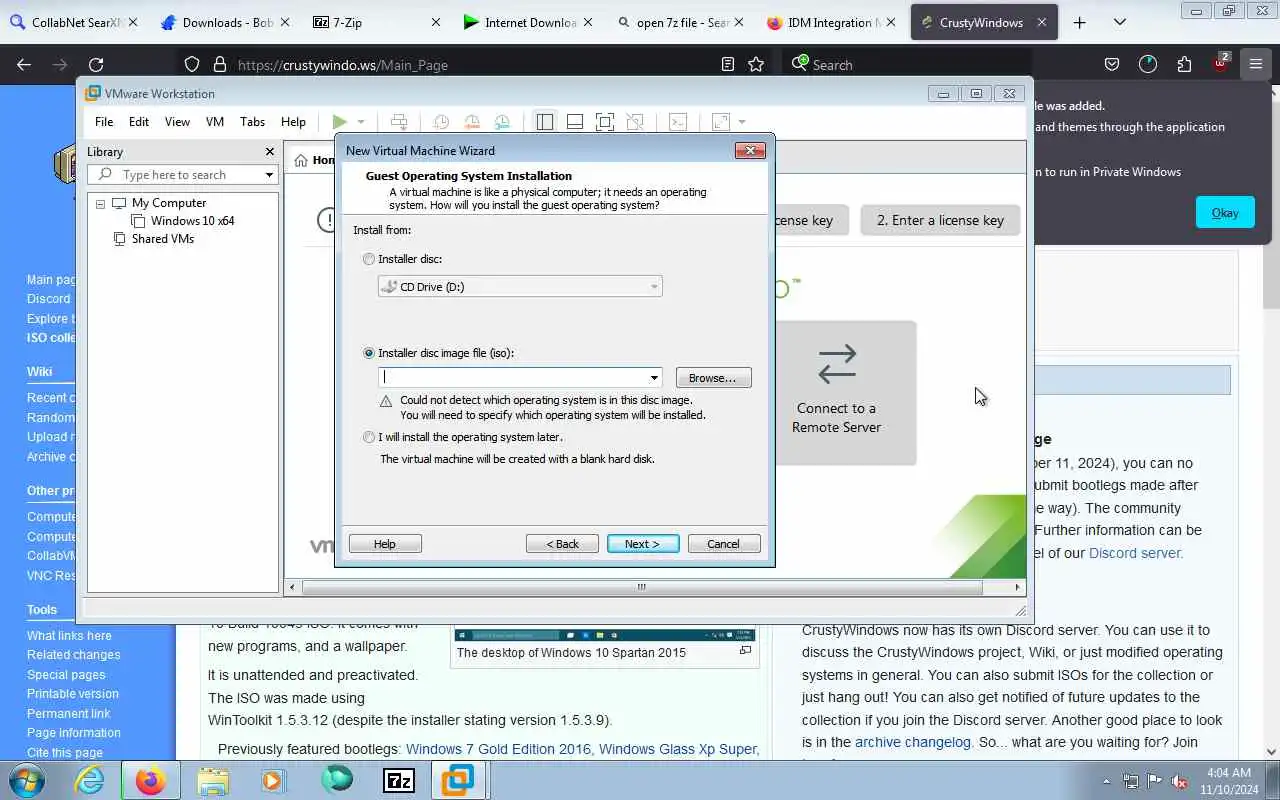
Task: Click the full screen mode icon
Action: (605, 122)
